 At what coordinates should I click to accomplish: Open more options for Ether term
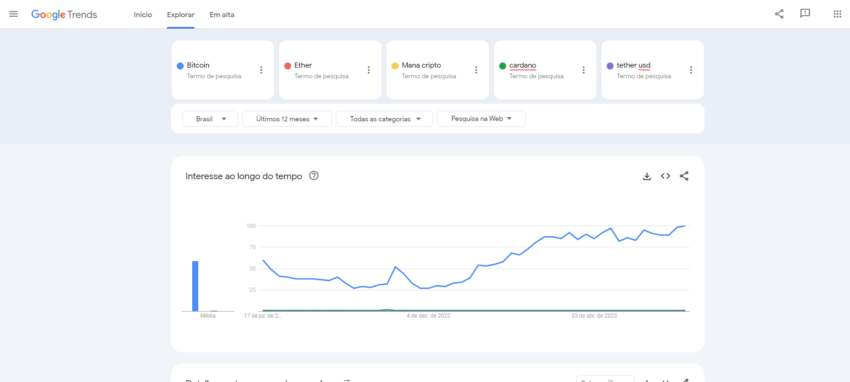tap(369, 70)
